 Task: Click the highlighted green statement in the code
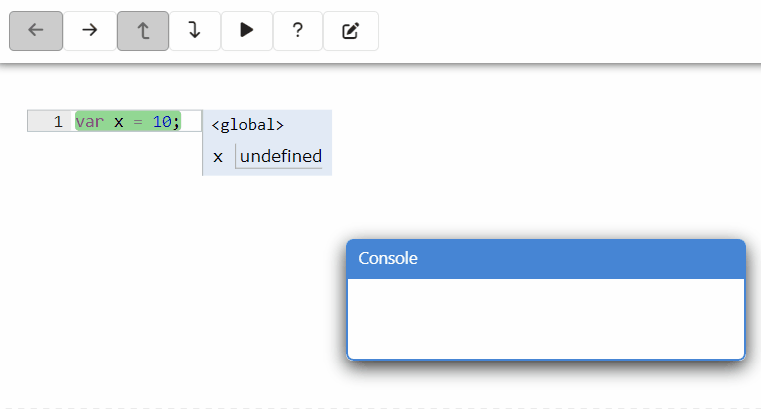coord(128,122)
